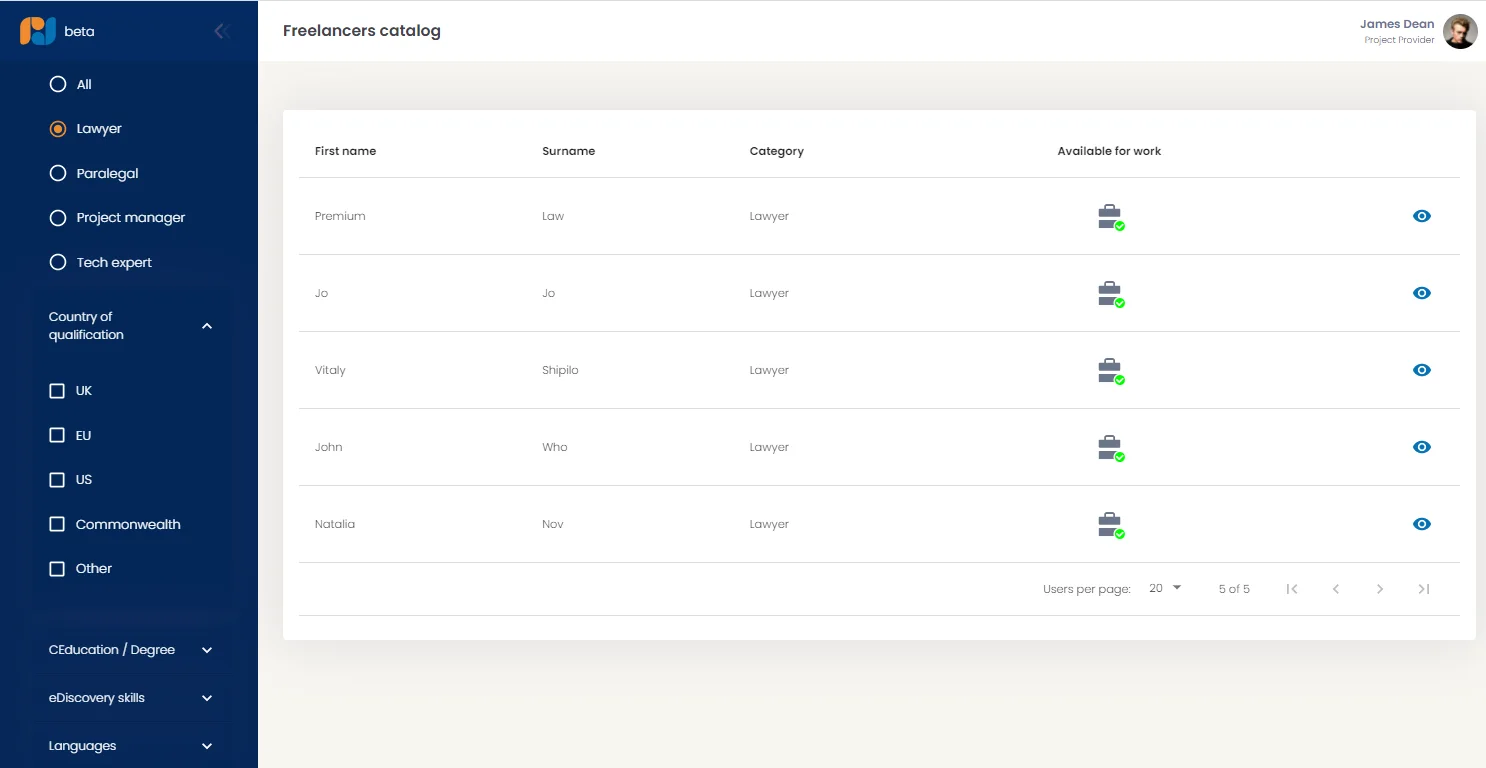Click the app logo next to beta

(x=38, y=31)
